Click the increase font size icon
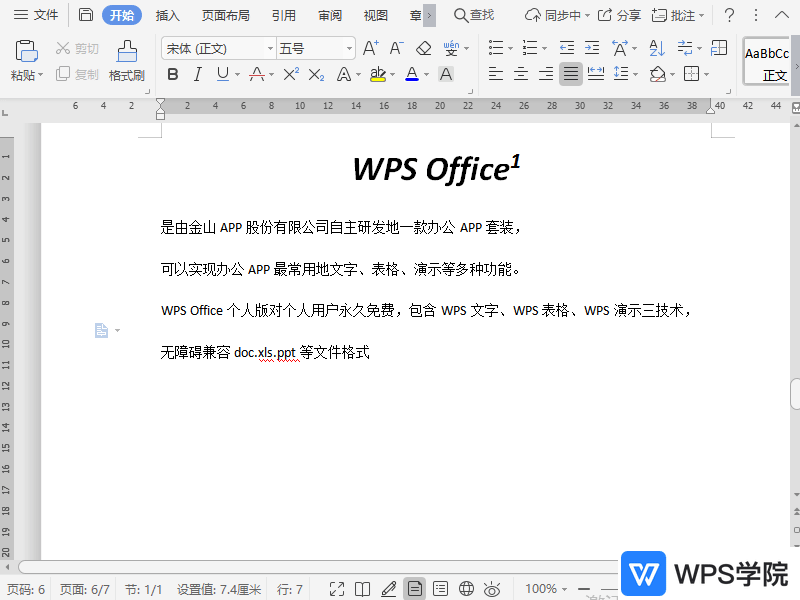The height and width of the screenshot is (600, 800). pos(370,48)
